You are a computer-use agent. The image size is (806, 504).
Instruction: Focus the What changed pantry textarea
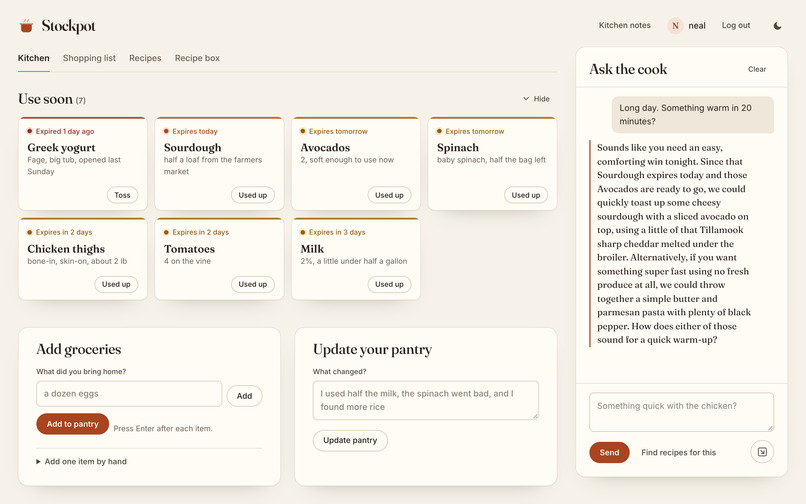click(x=426, y=400)
